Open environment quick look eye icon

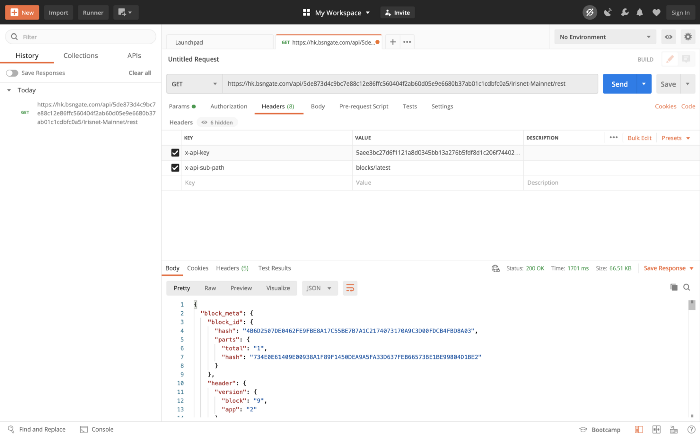tap(668, 37)
